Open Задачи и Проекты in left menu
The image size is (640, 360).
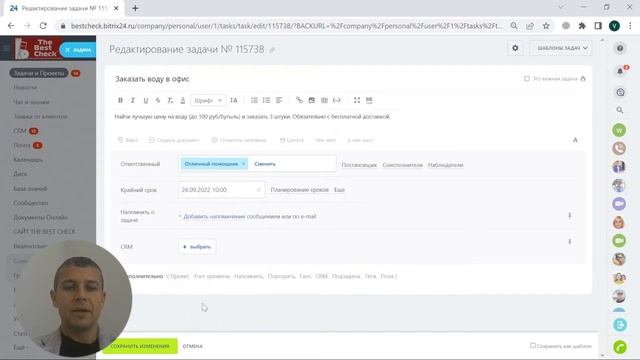pos(39,73)
